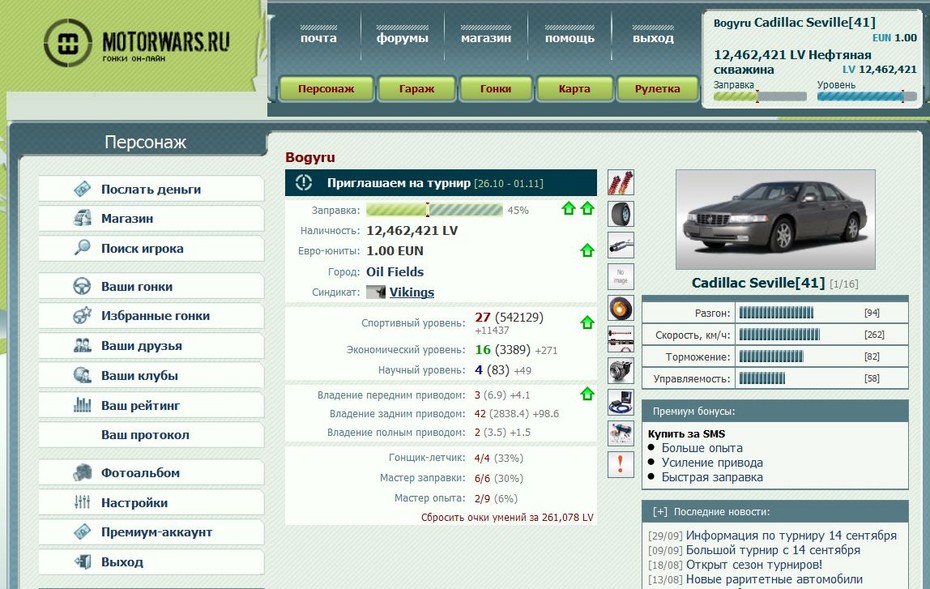Click the money icon beside Послать деньги
Screen dimensions: 930x589
pyautogui.click(x=82, y=189)
